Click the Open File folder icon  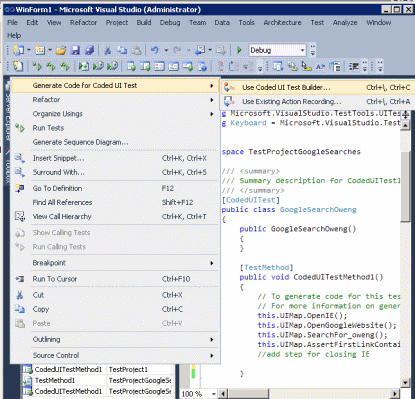tap(61, 51)
